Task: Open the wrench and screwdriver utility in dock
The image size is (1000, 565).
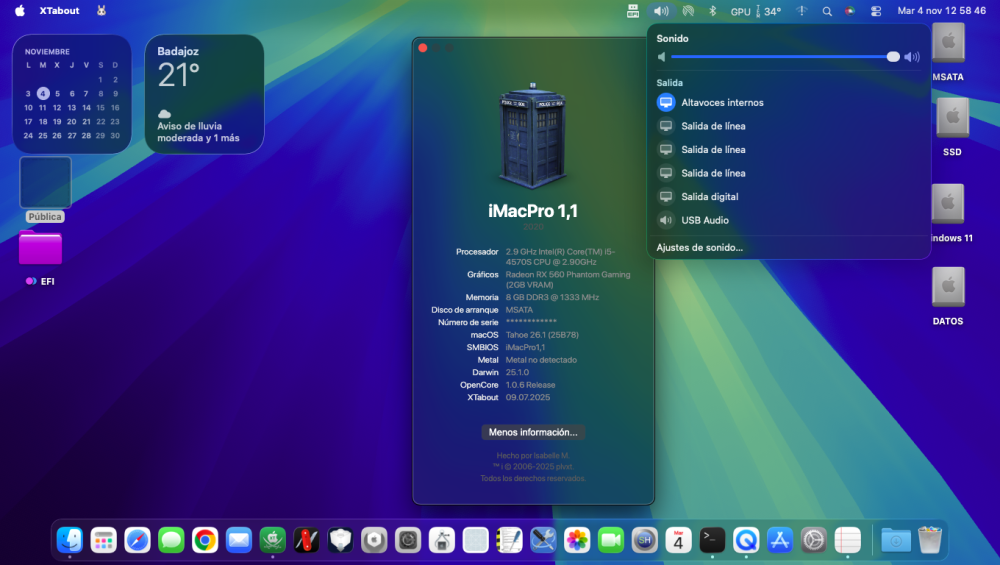Action: 543,540
